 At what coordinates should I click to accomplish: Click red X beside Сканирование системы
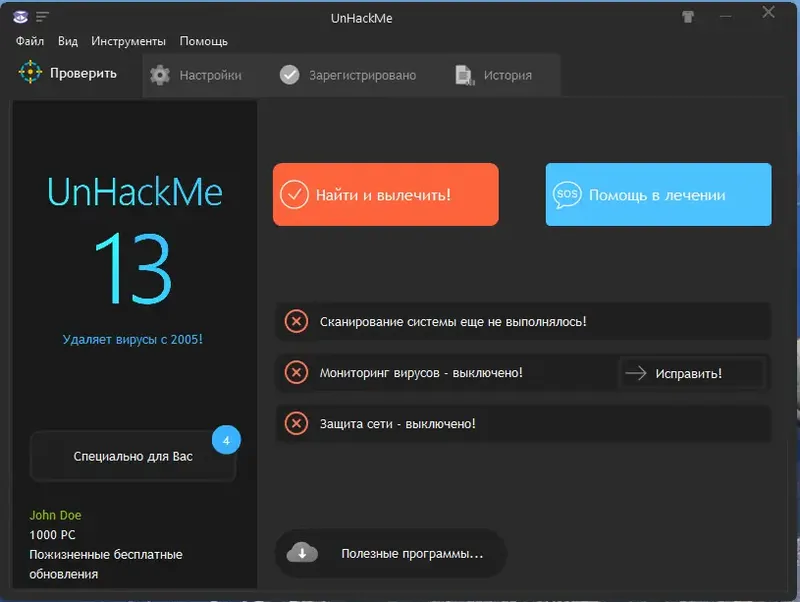tap(296, 321)
